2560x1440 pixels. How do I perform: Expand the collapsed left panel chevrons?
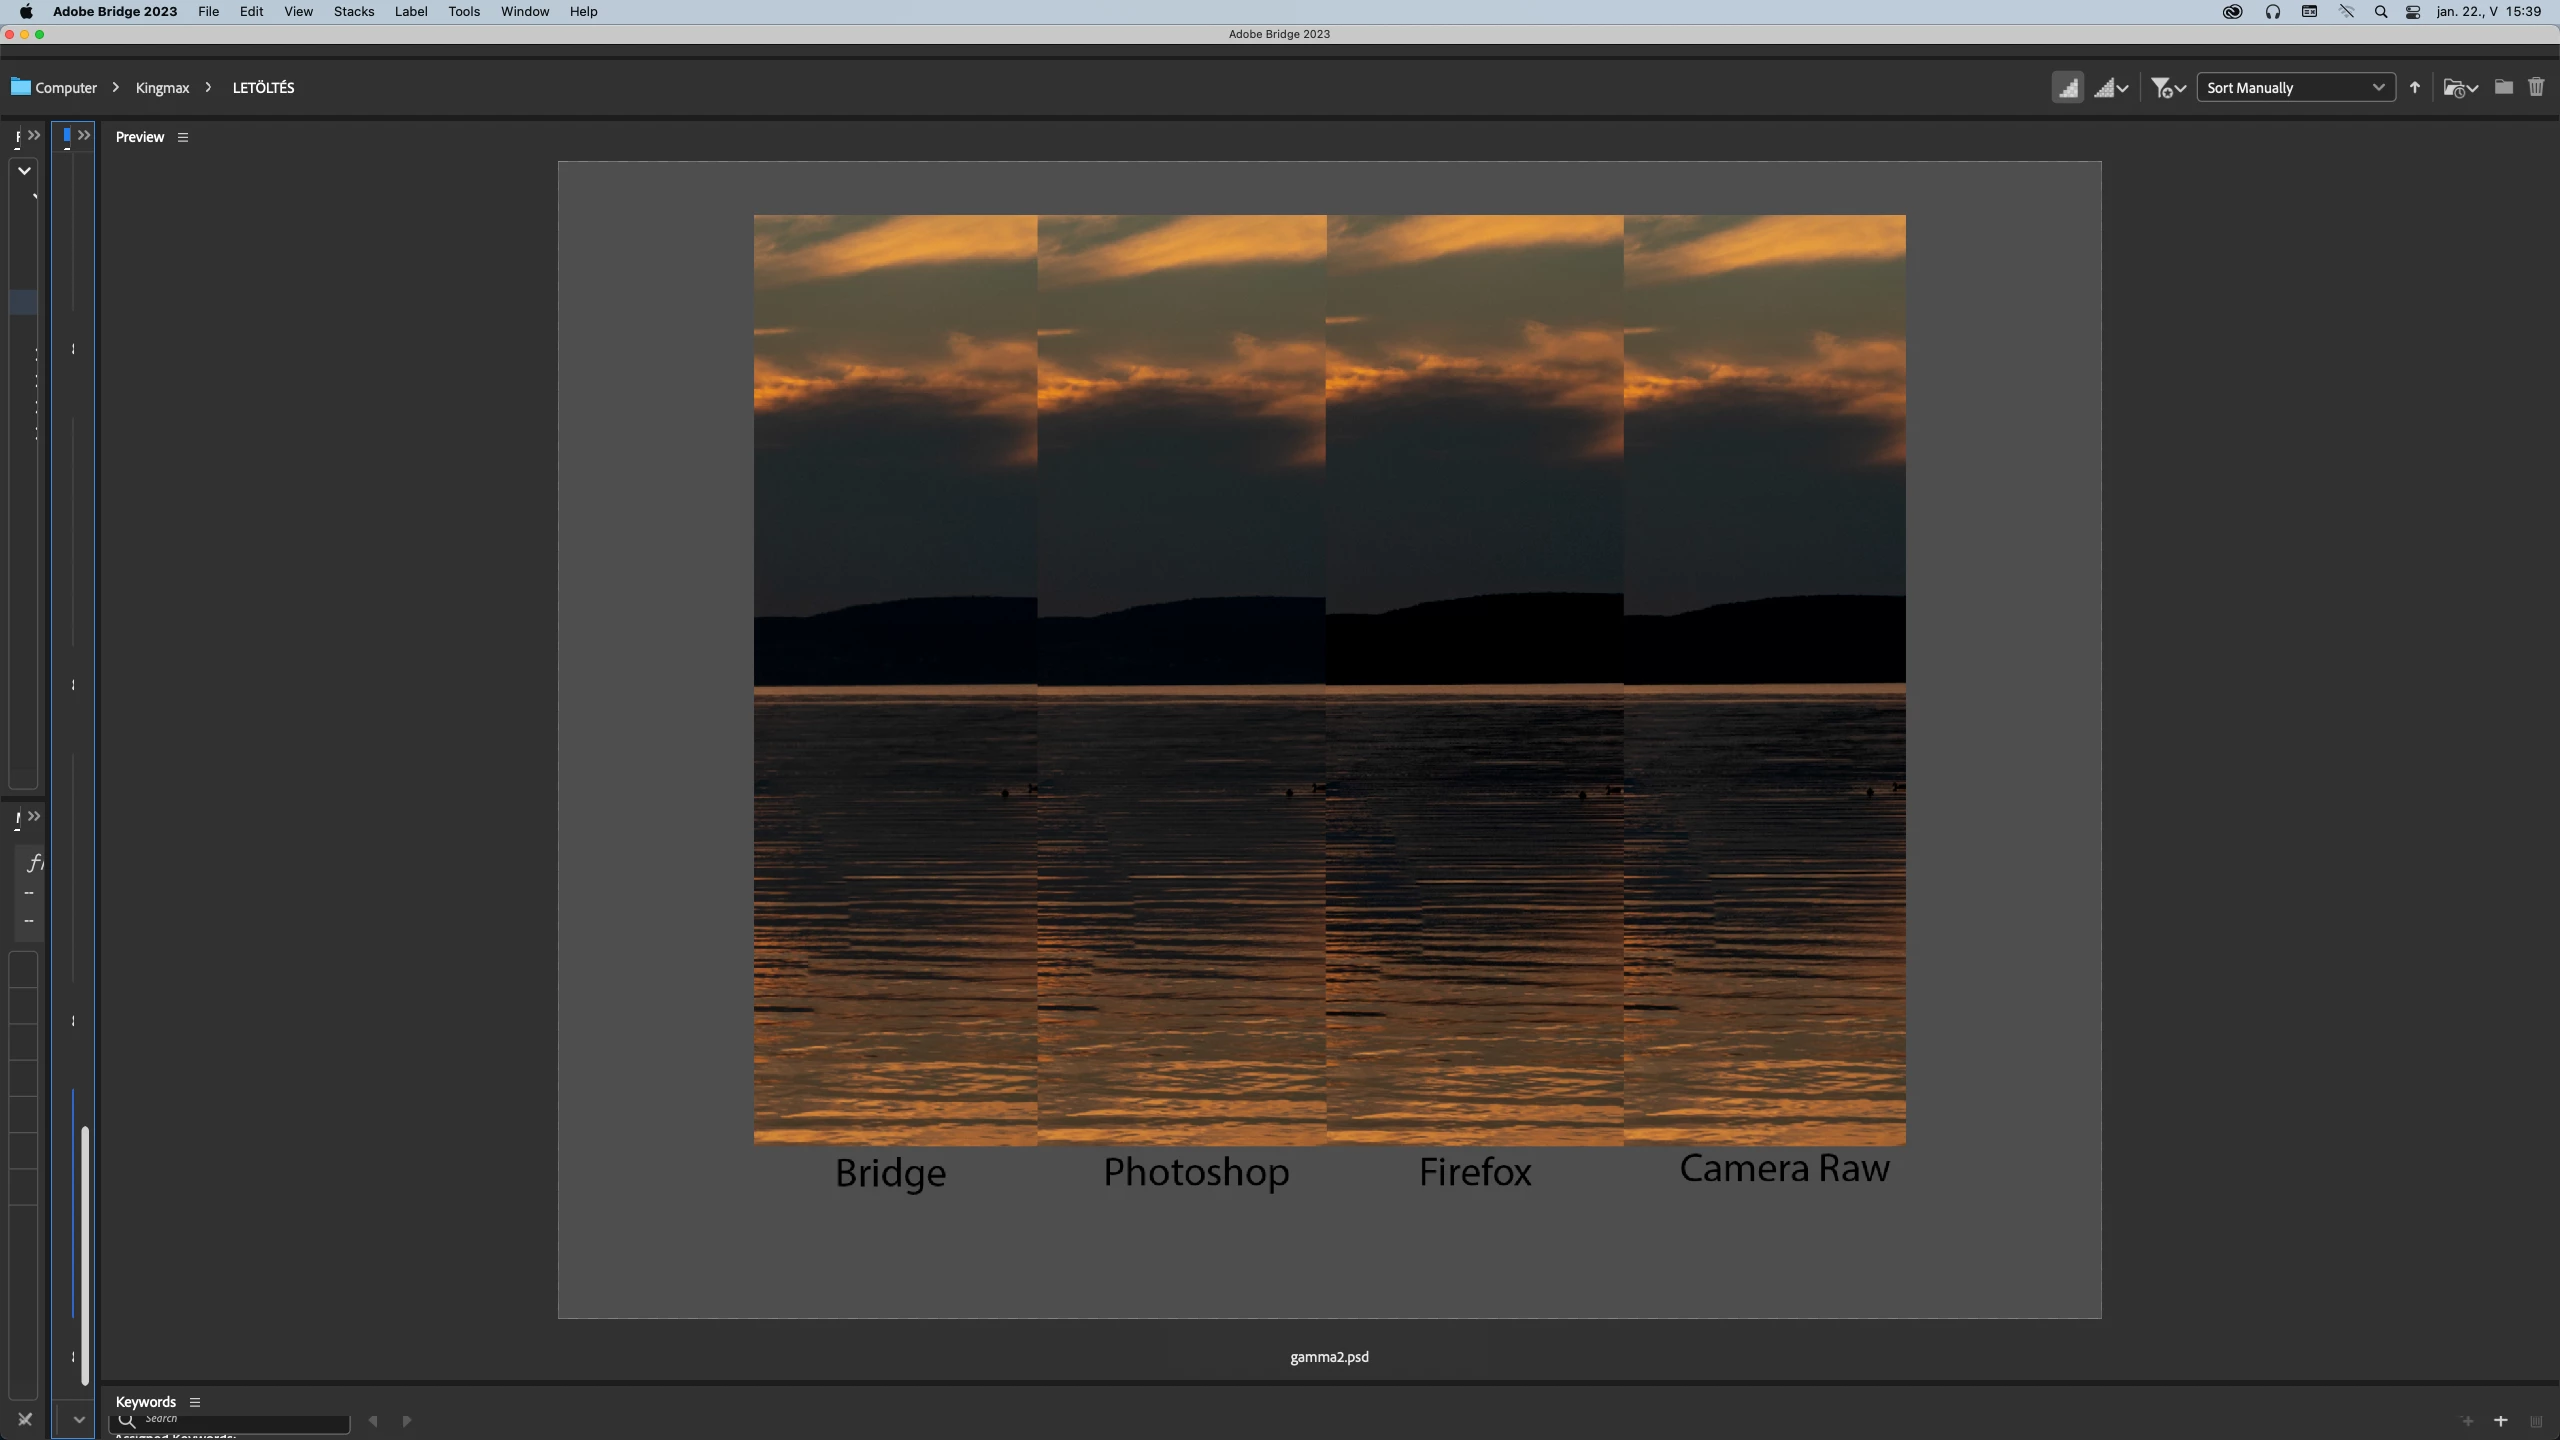tap(33, 136)
